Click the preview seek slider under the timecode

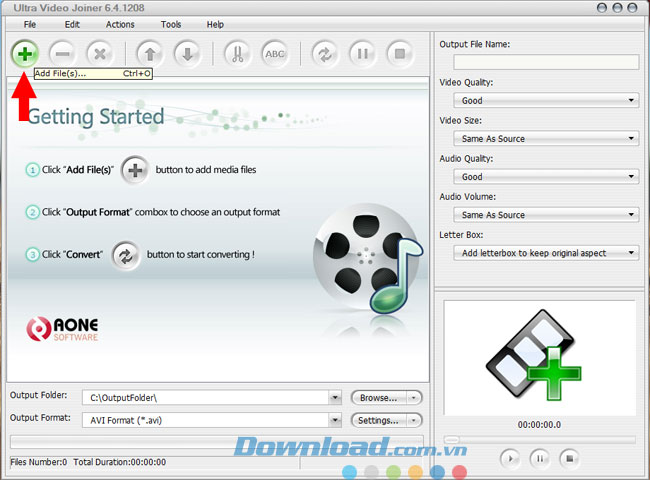click(x=538, y=439)
